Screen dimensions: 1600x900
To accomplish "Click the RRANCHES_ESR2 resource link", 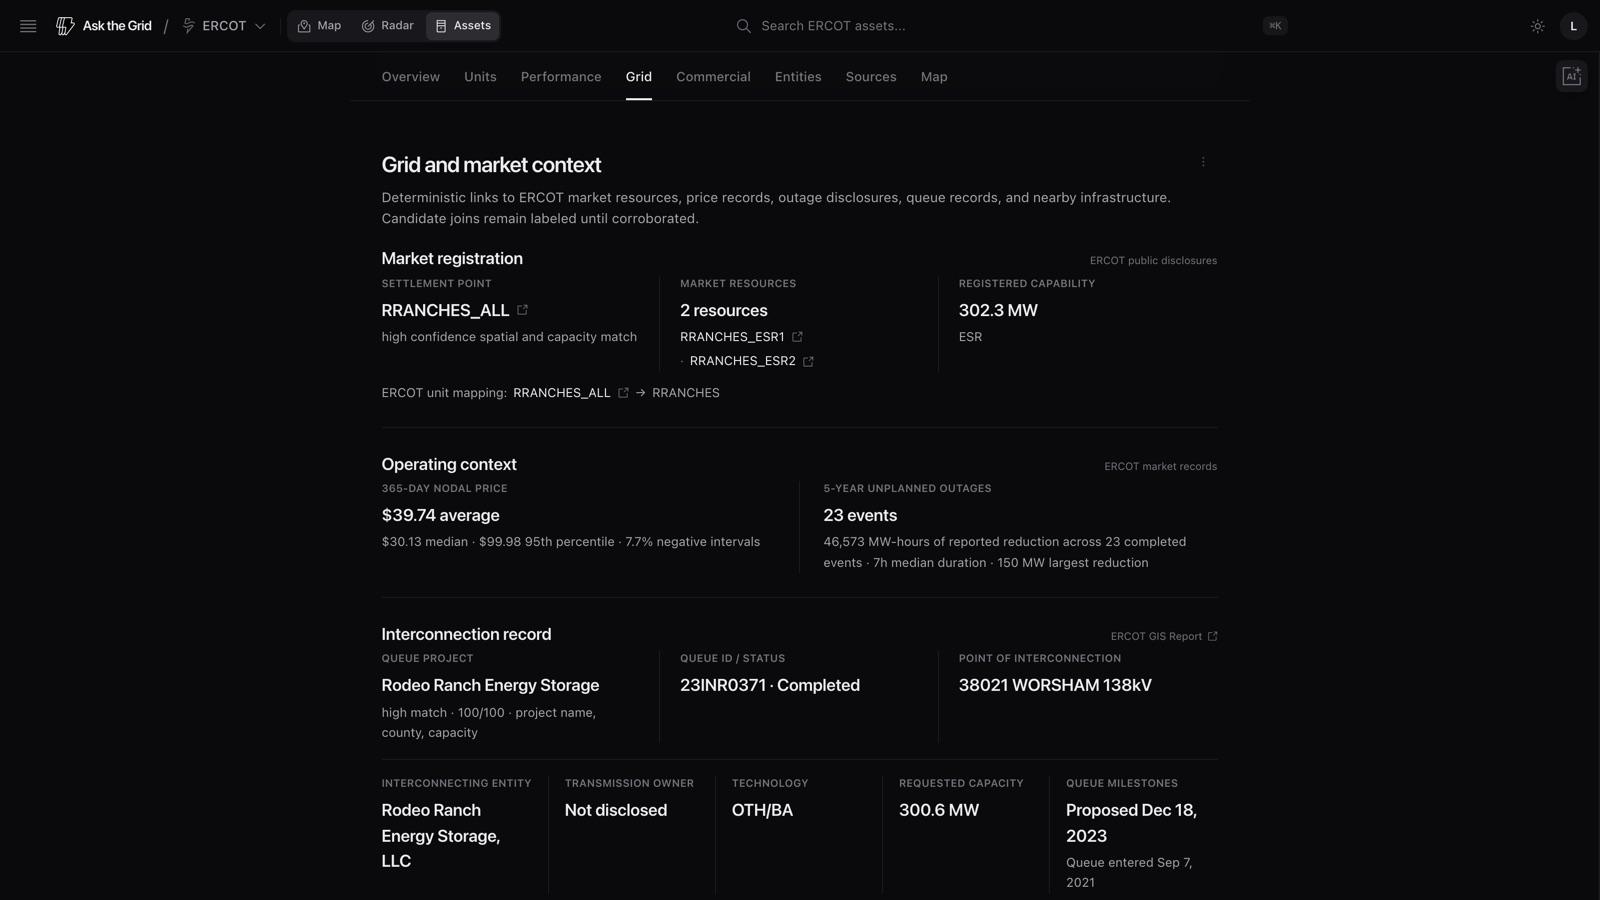I will pos(743,361).
